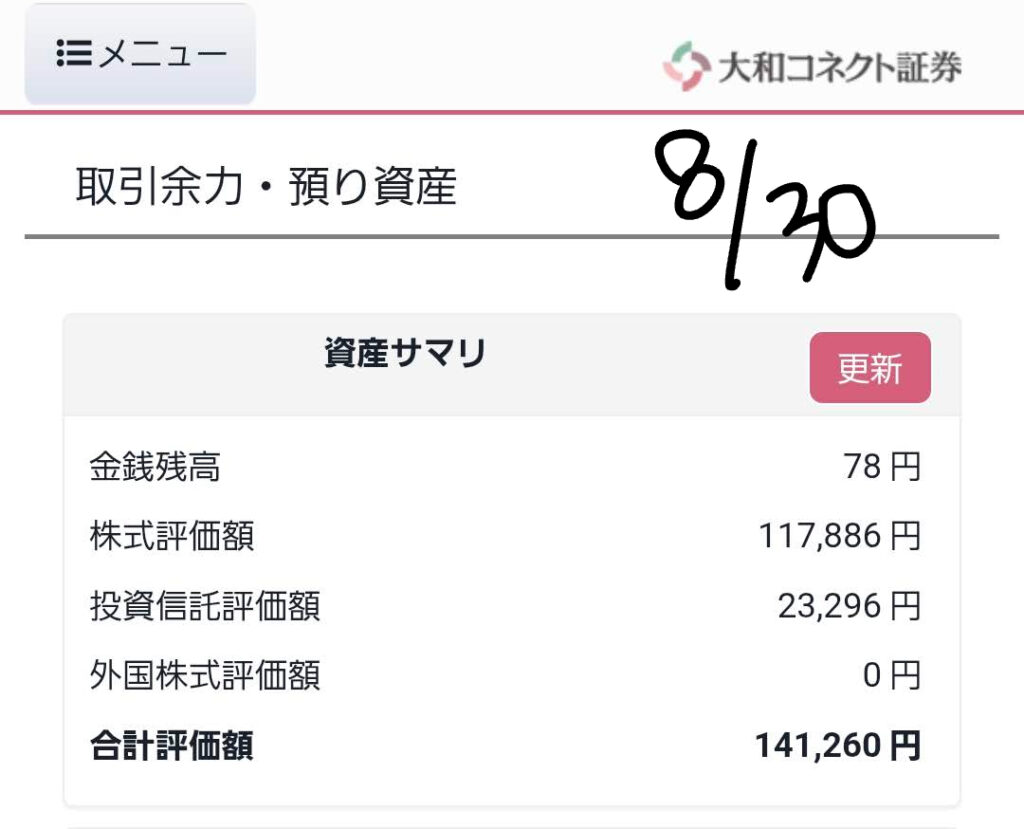Viewport: 1024px width, 829px height.
Task: Click the list icon beside メニュー
Action: [73, 53]
